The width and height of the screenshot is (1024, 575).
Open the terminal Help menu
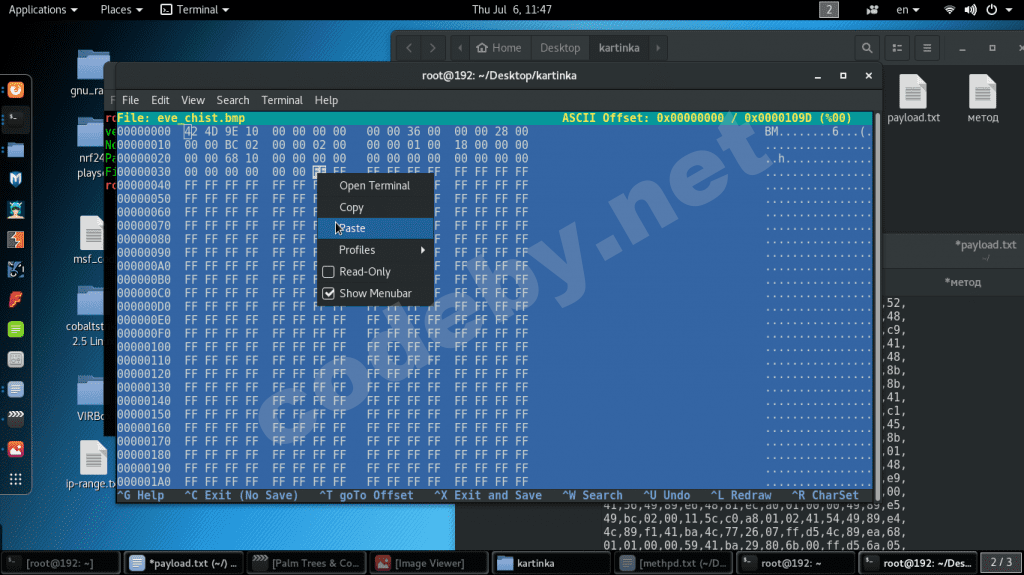click(x=326, y=100)
